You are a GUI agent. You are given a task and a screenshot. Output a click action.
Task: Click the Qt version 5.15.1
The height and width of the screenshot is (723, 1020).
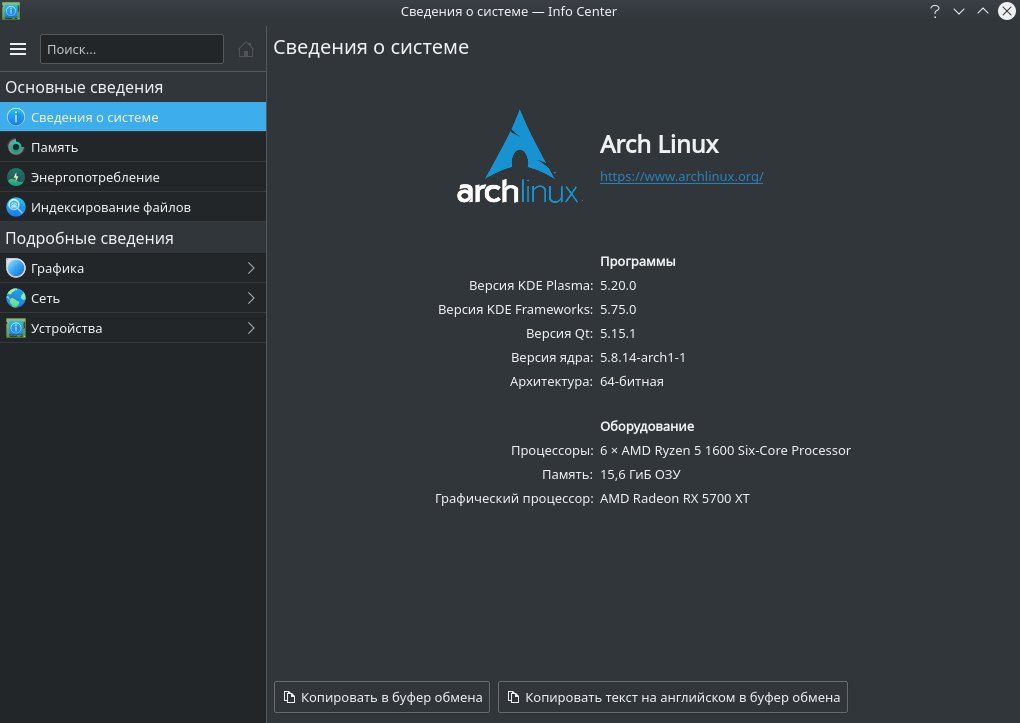tap(617, 334)
